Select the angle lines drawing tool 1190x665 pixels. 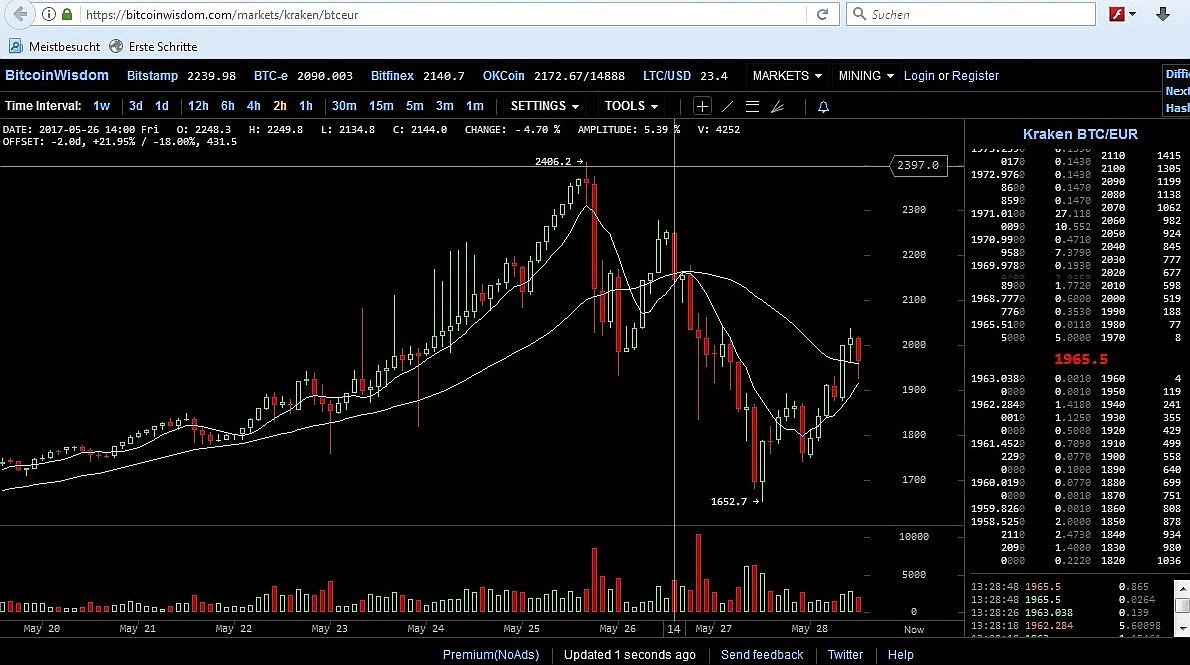(x=777, y=106)
